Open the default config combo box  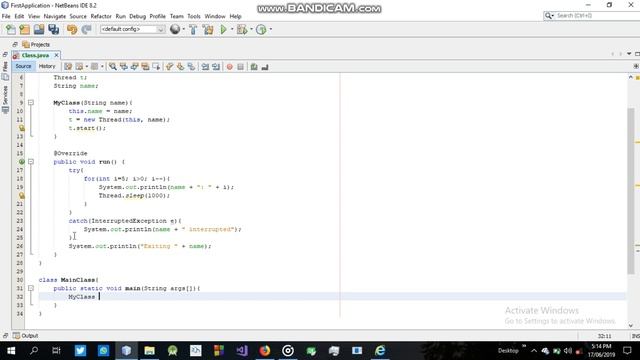click(x=132, y=29)
